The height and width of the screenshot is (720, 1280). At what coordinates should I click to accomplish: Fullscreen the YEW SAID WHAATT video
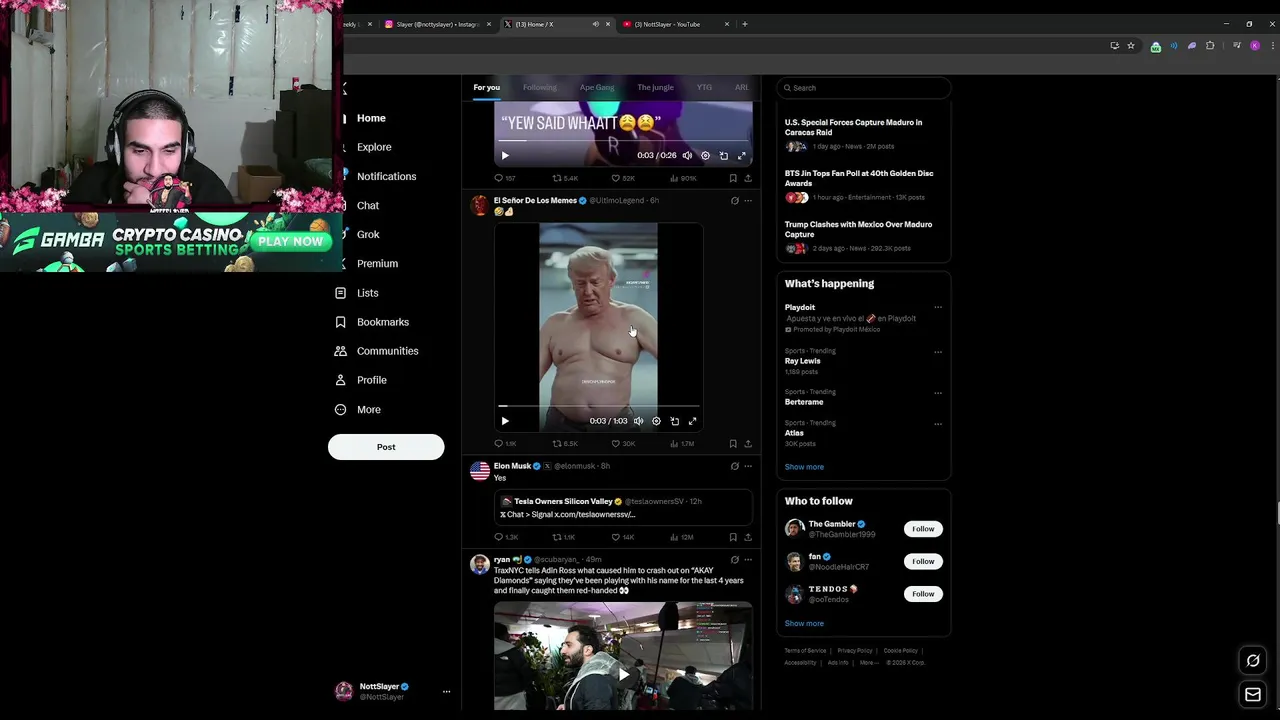coord(741,156)
